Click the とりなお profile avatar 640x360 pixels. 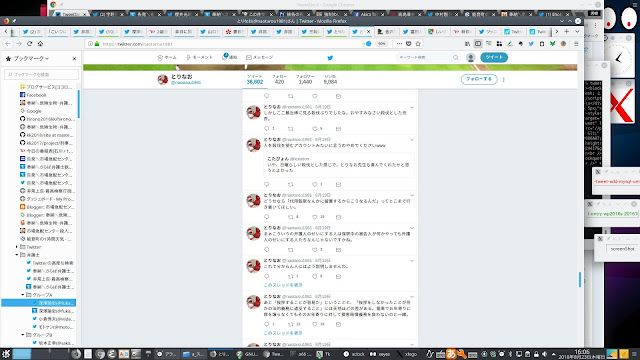click(163, 79)
